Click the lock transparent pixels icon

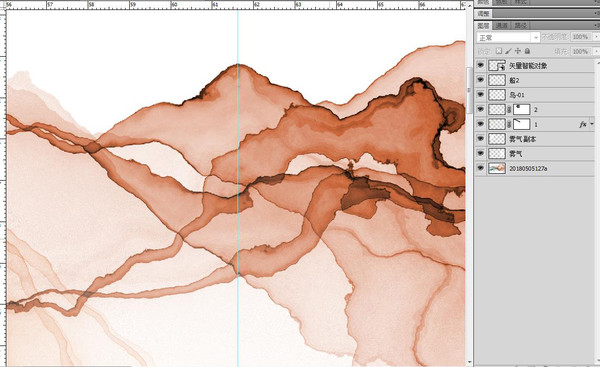click(x=499, y=51)
